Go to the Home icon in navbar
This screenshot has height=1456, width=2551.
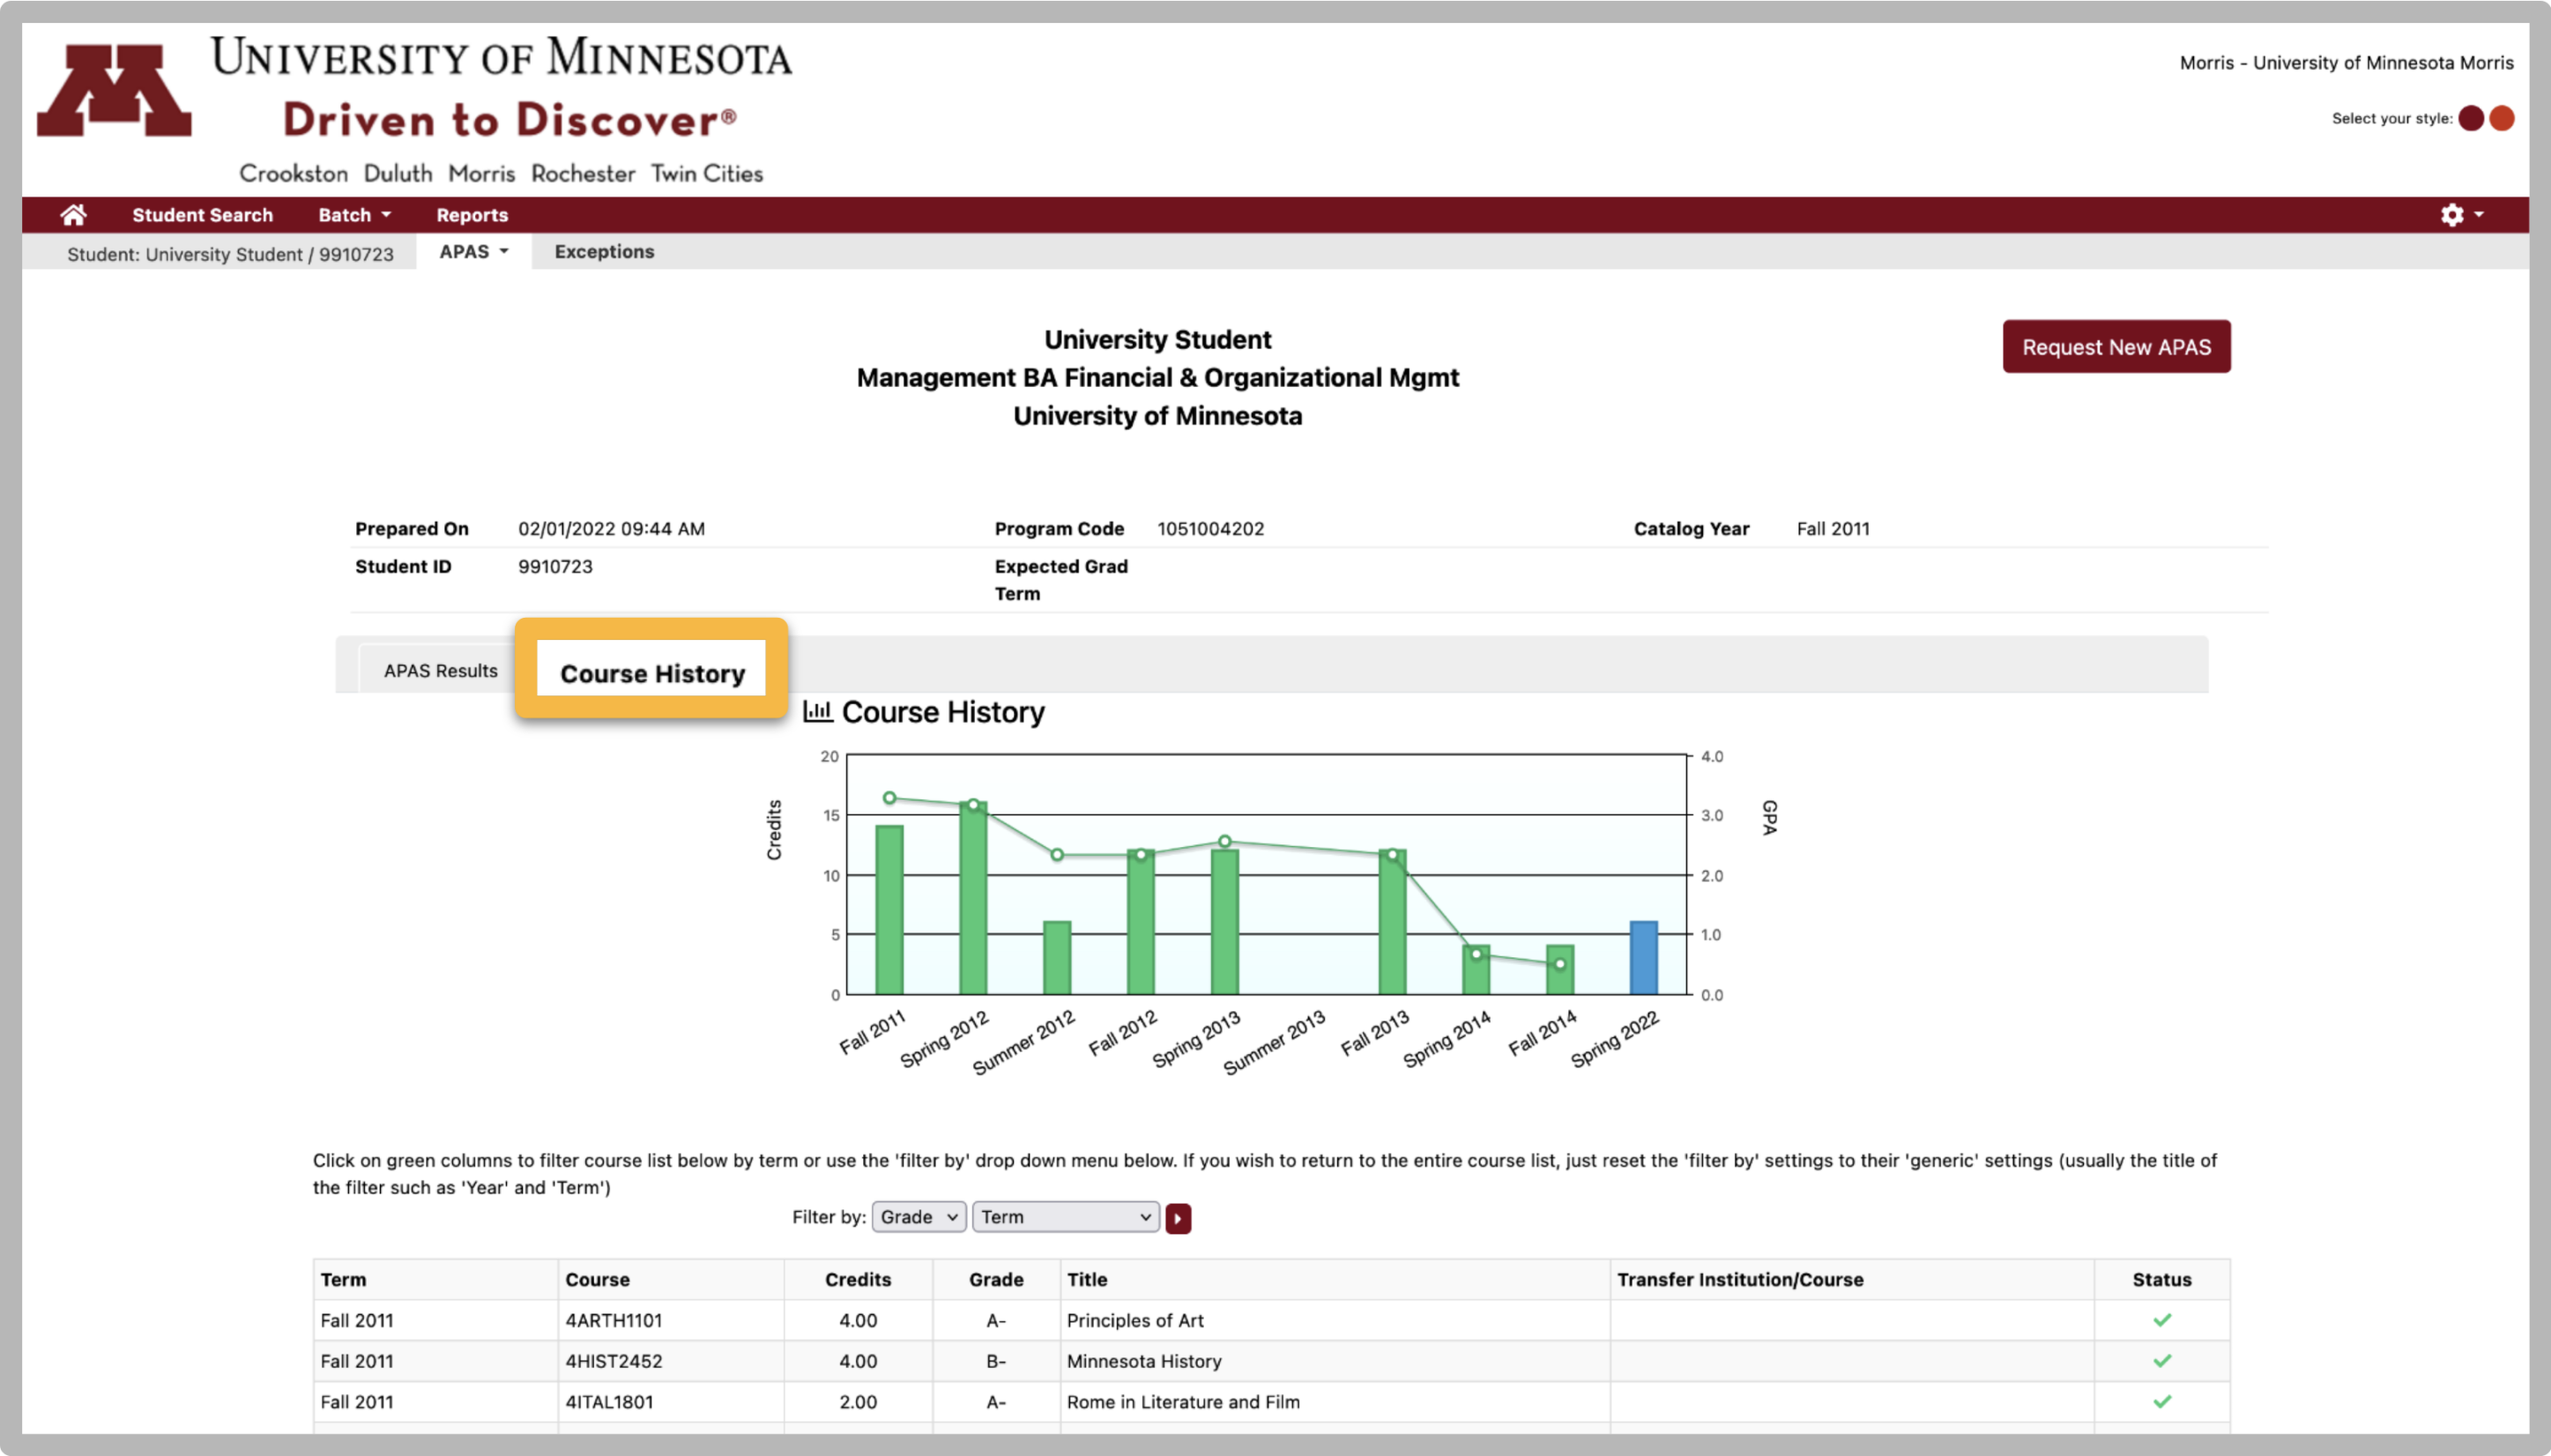pos(73,215)
